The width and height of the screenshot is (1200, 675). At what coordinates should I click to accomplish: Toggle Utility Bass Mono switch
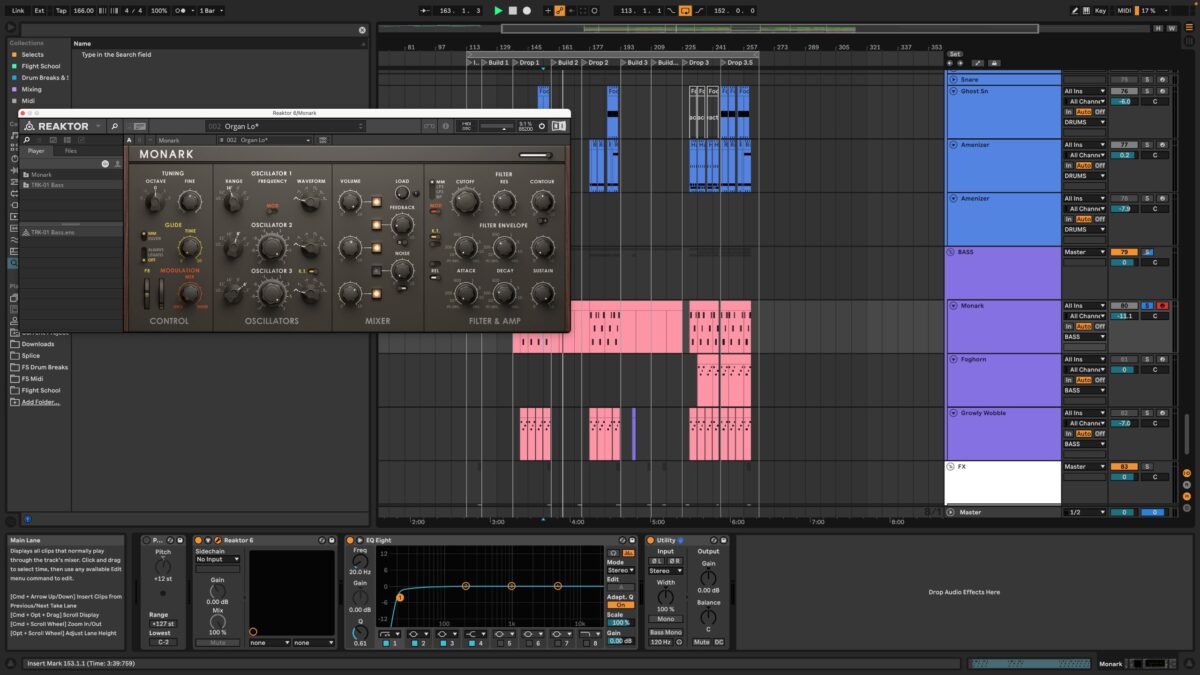(665, 632)
